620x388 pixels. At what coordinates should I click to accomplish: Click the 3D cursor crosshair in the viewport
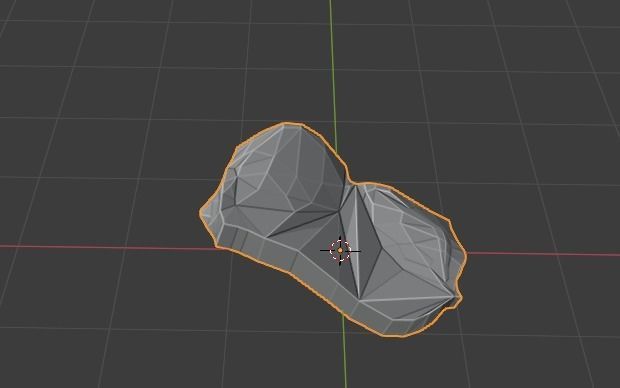(x=340, y=250)
